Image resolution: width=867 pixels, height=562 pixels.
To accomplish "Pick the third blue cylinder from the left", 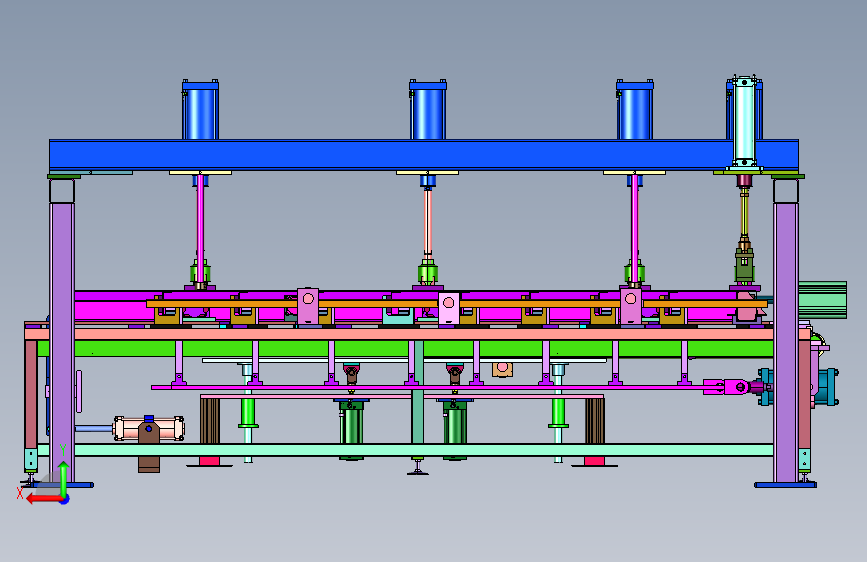I will 635,110.
